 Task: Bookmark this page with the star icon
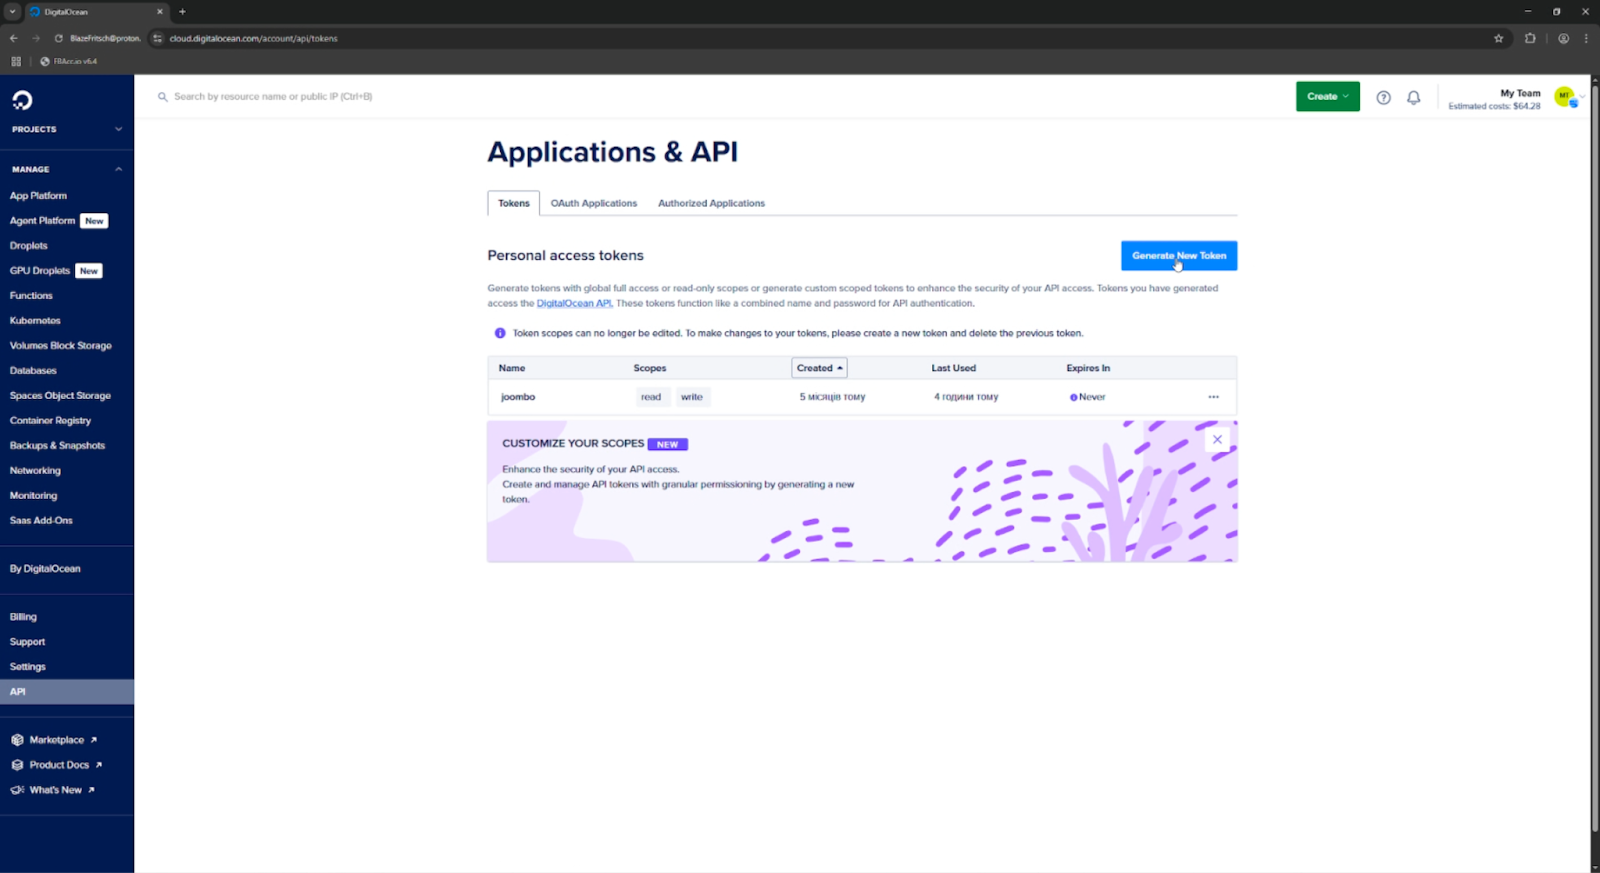[1498, 38]
